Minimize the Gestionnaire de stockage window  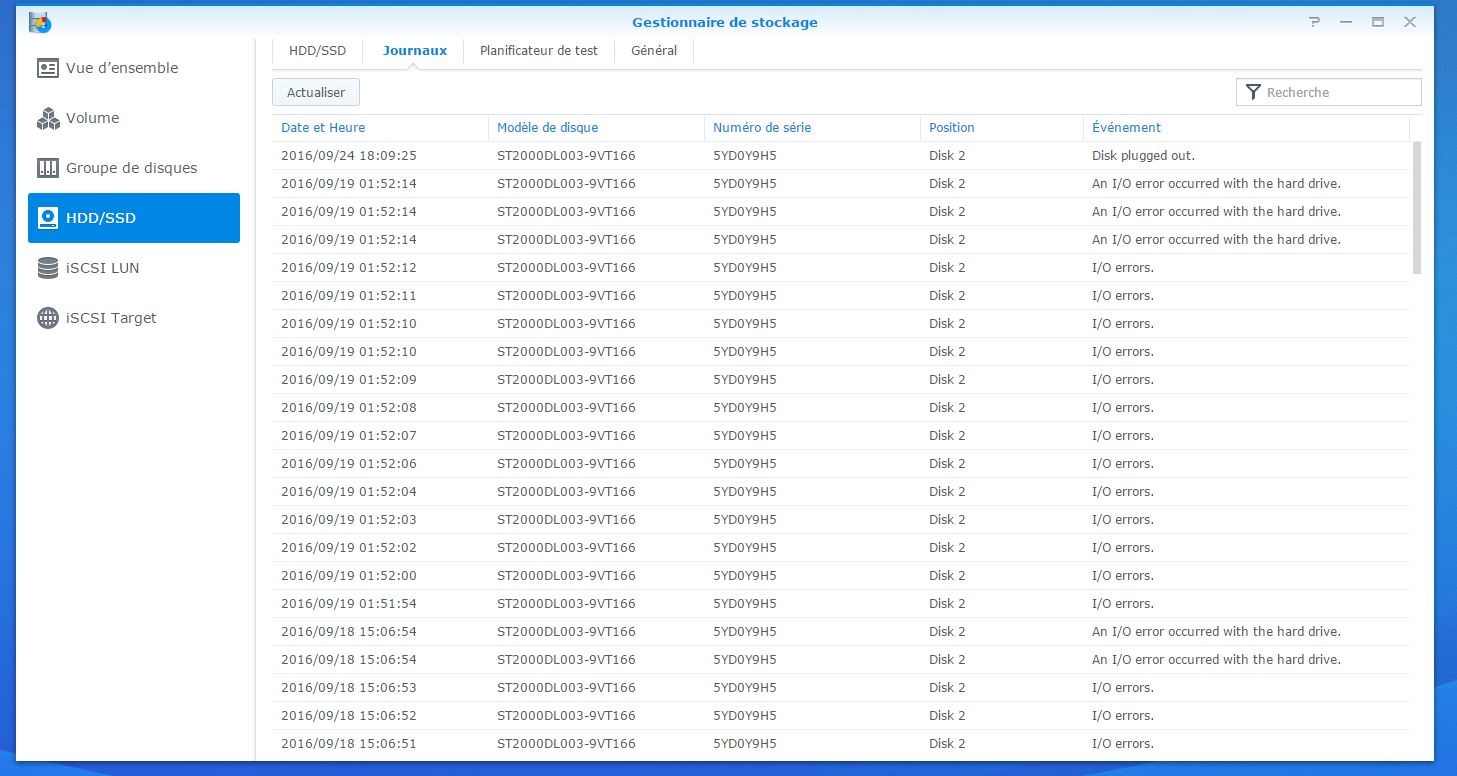(1346, 22)
